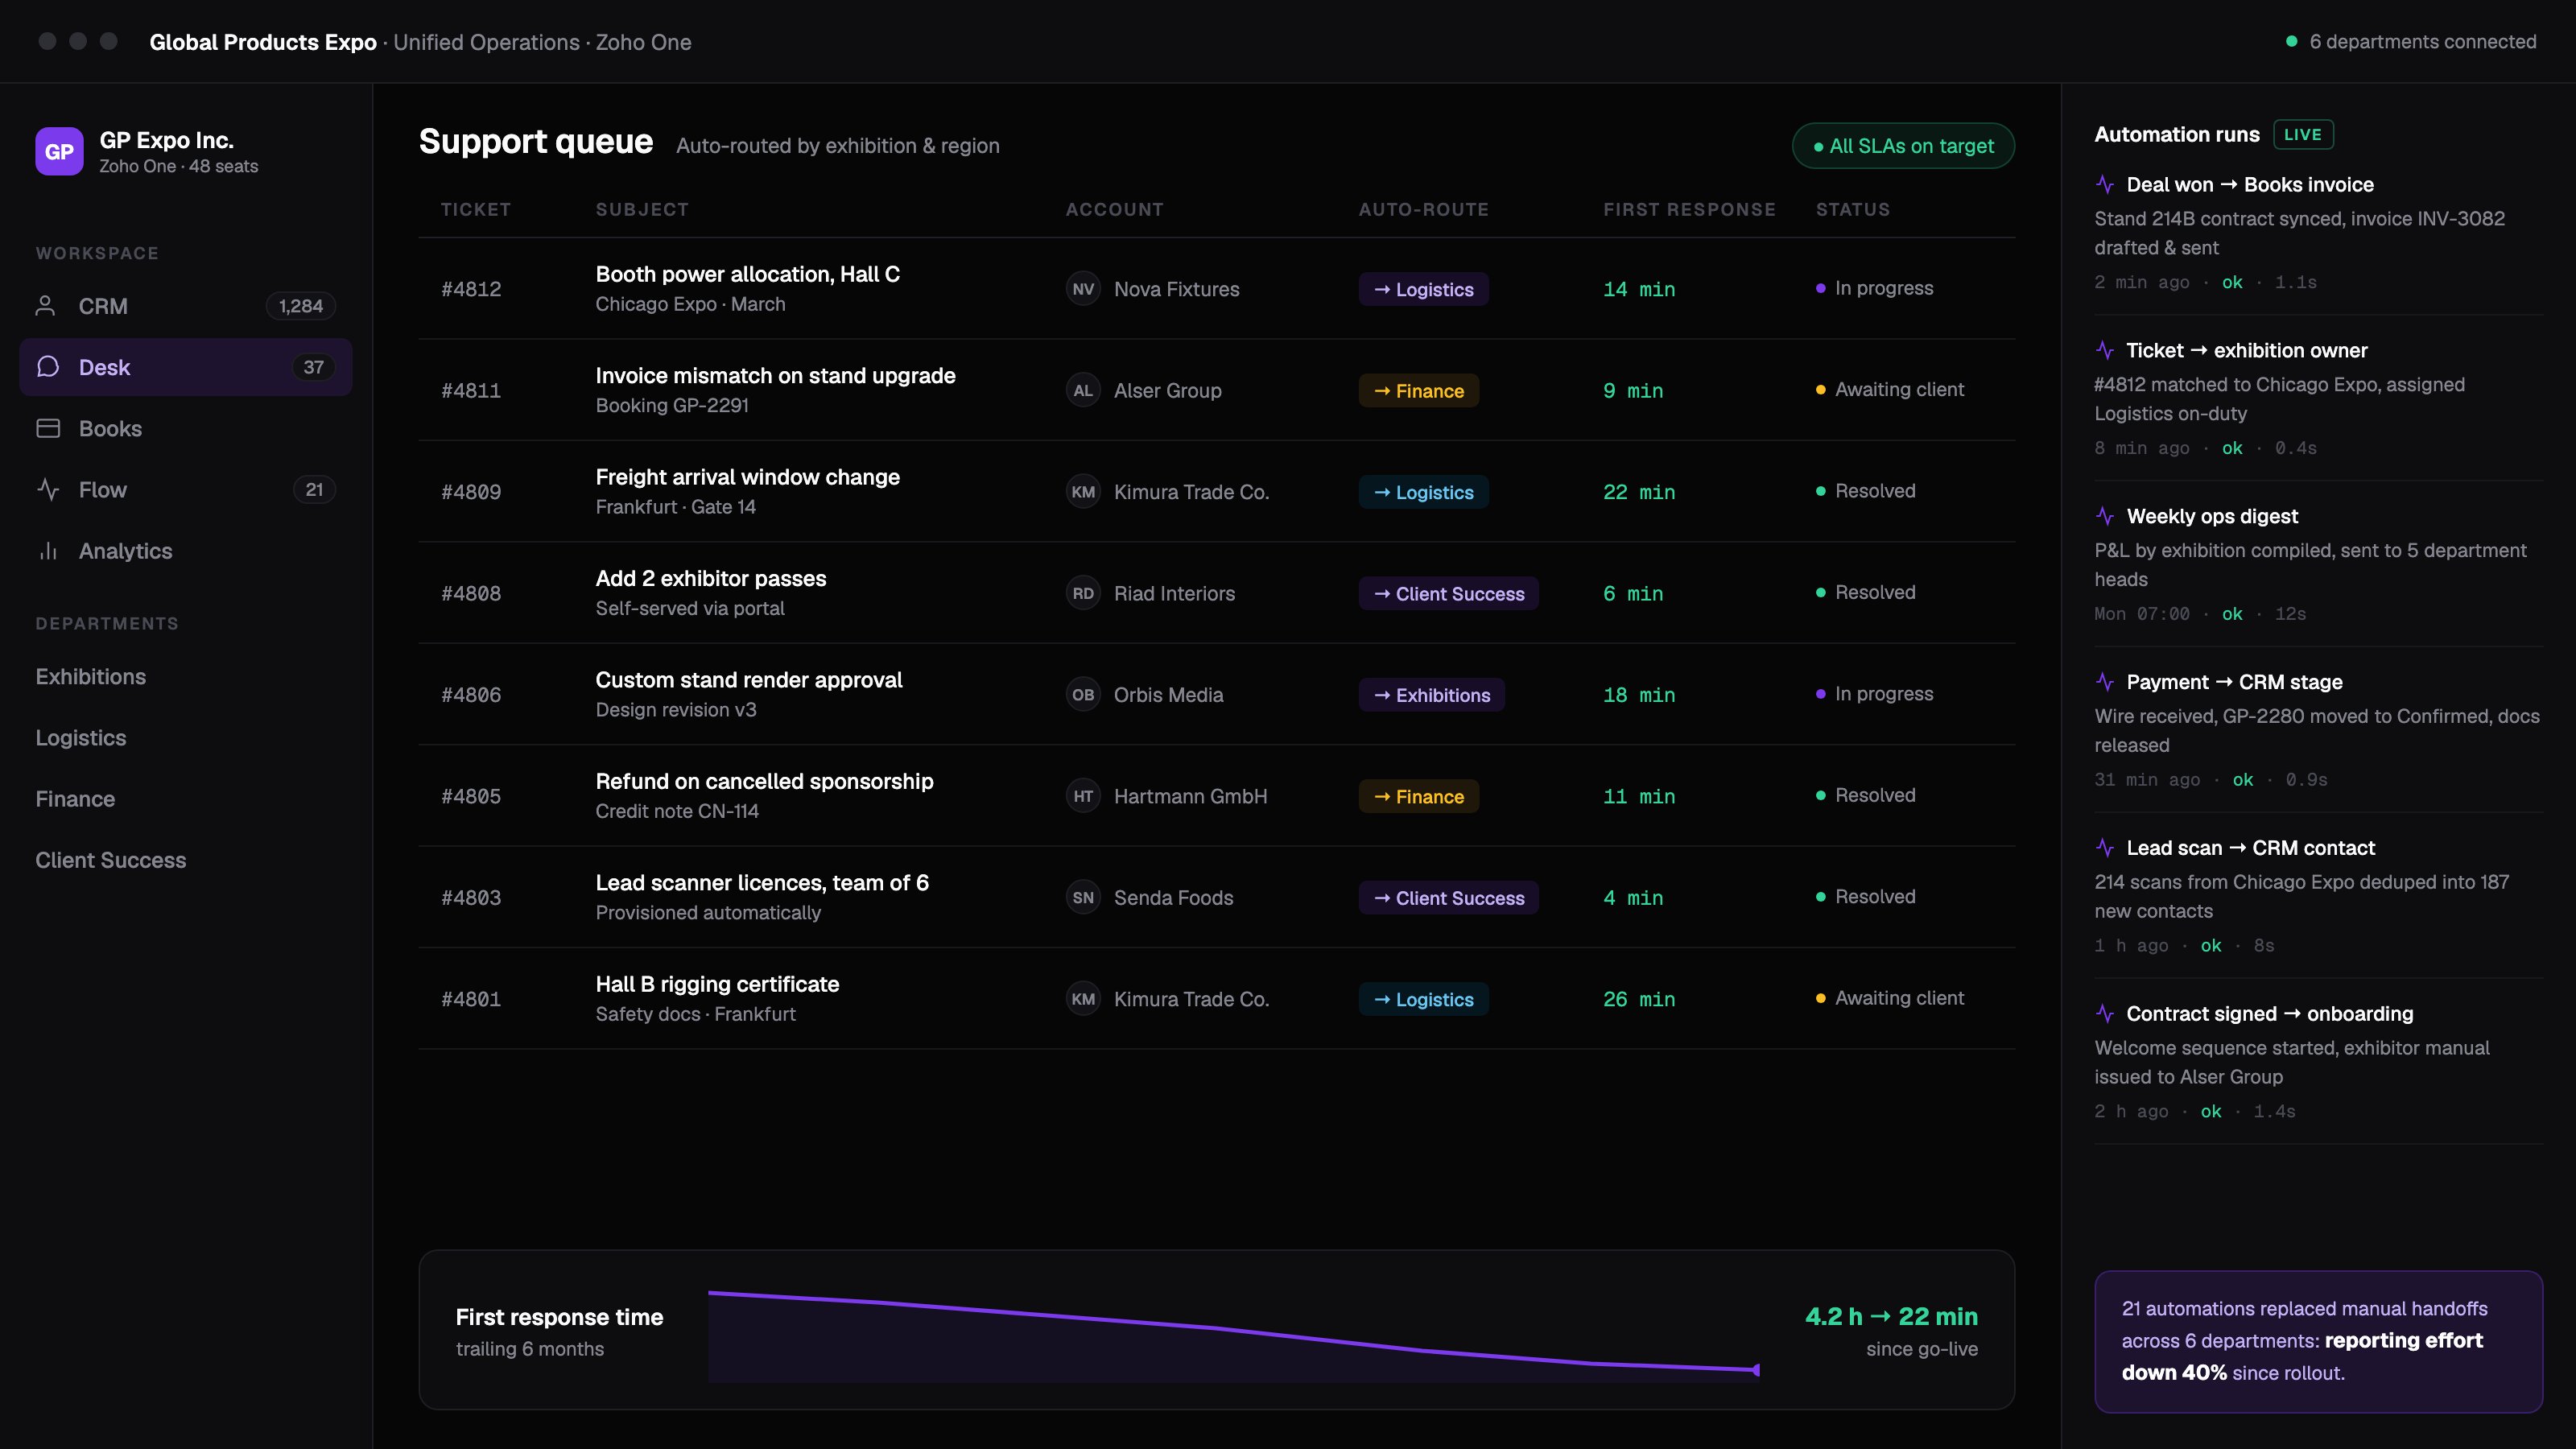Click the 21 automations summary card
Viewport: 2576px width, 1449px height.
(x=2318, y=1341)
